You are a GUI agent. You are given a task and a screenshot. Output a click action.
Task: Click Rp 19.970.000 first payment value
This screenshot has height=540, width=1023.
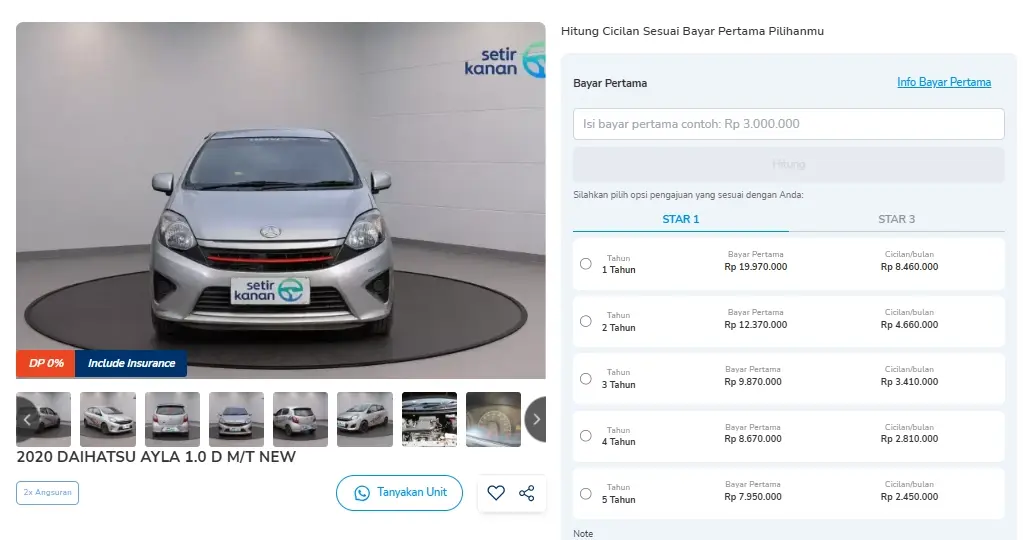click(756, 267)
